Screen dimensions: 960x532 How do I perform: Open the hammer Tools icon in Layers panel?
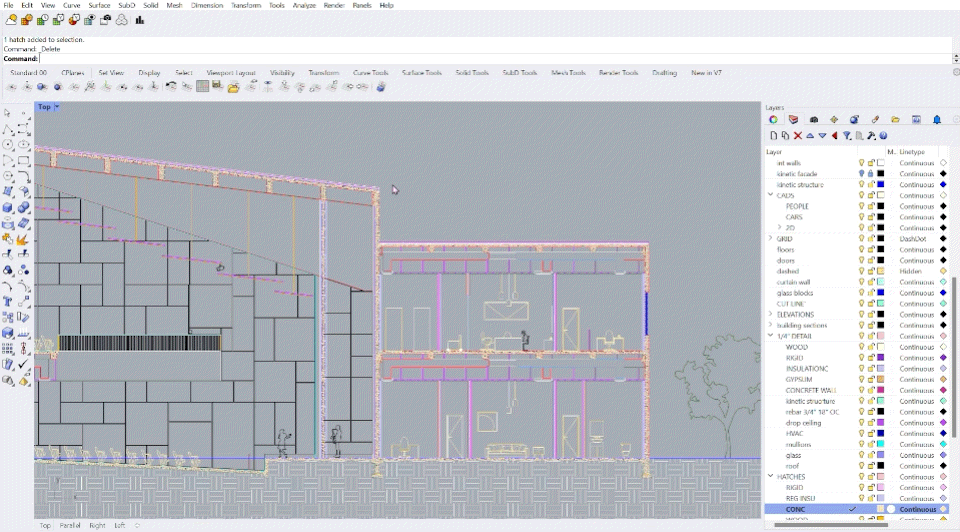871,136
